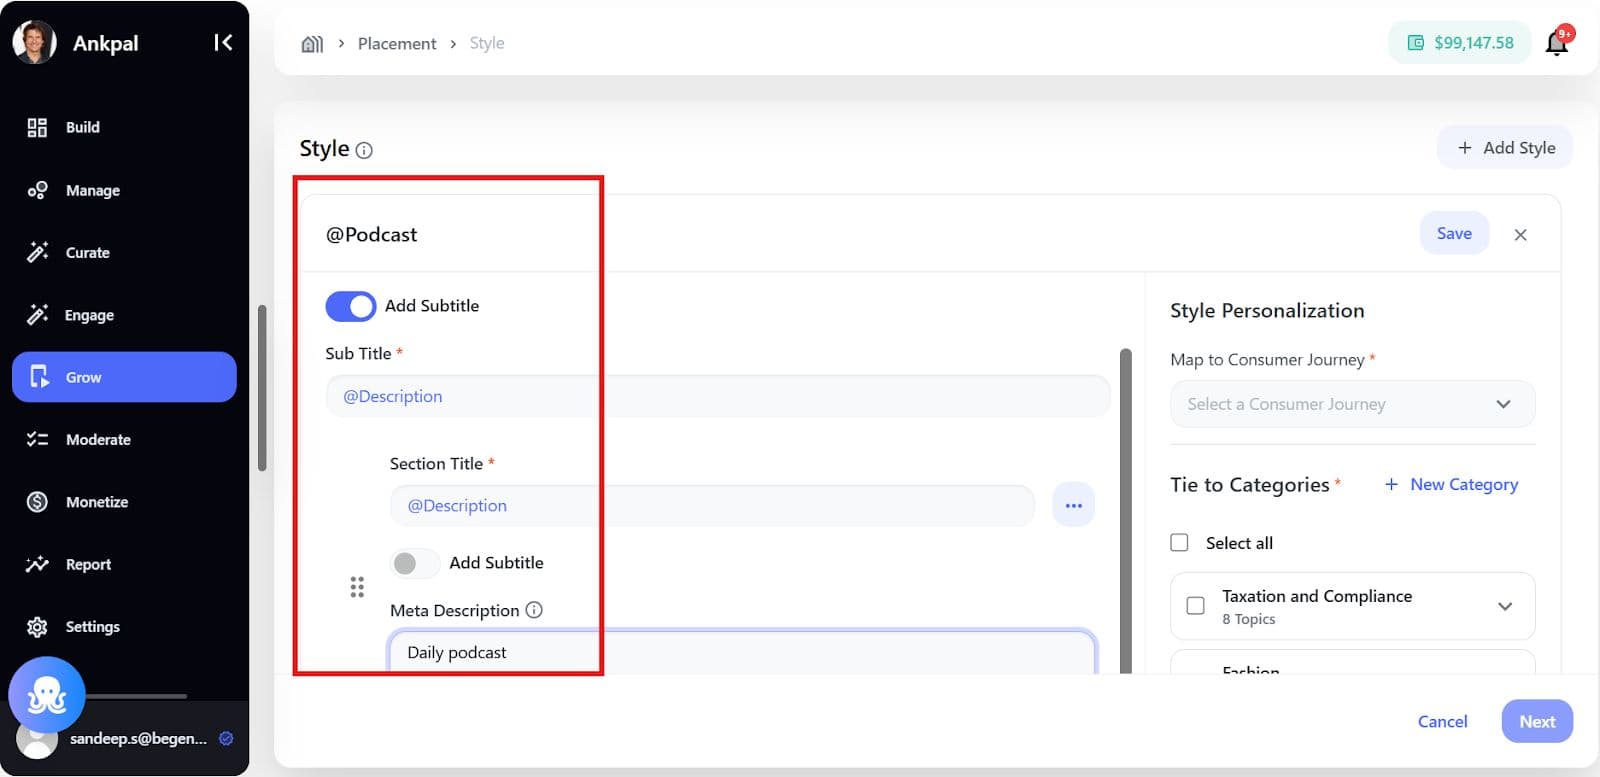Click the section drag handle icon
Viewport: 1600px width, 777px height.
pyautogui.click(x=357, y=587)
